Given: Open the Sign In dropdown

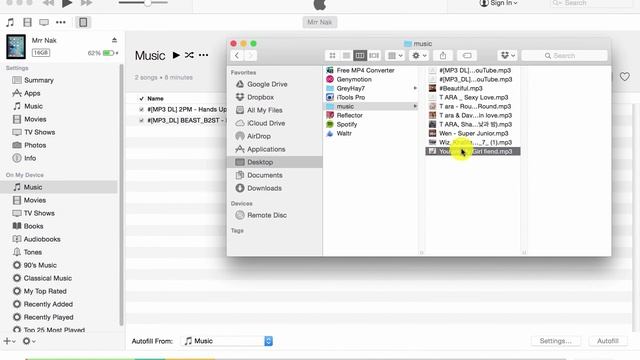Looking at the screenshot, I should (x=498, y=3).
